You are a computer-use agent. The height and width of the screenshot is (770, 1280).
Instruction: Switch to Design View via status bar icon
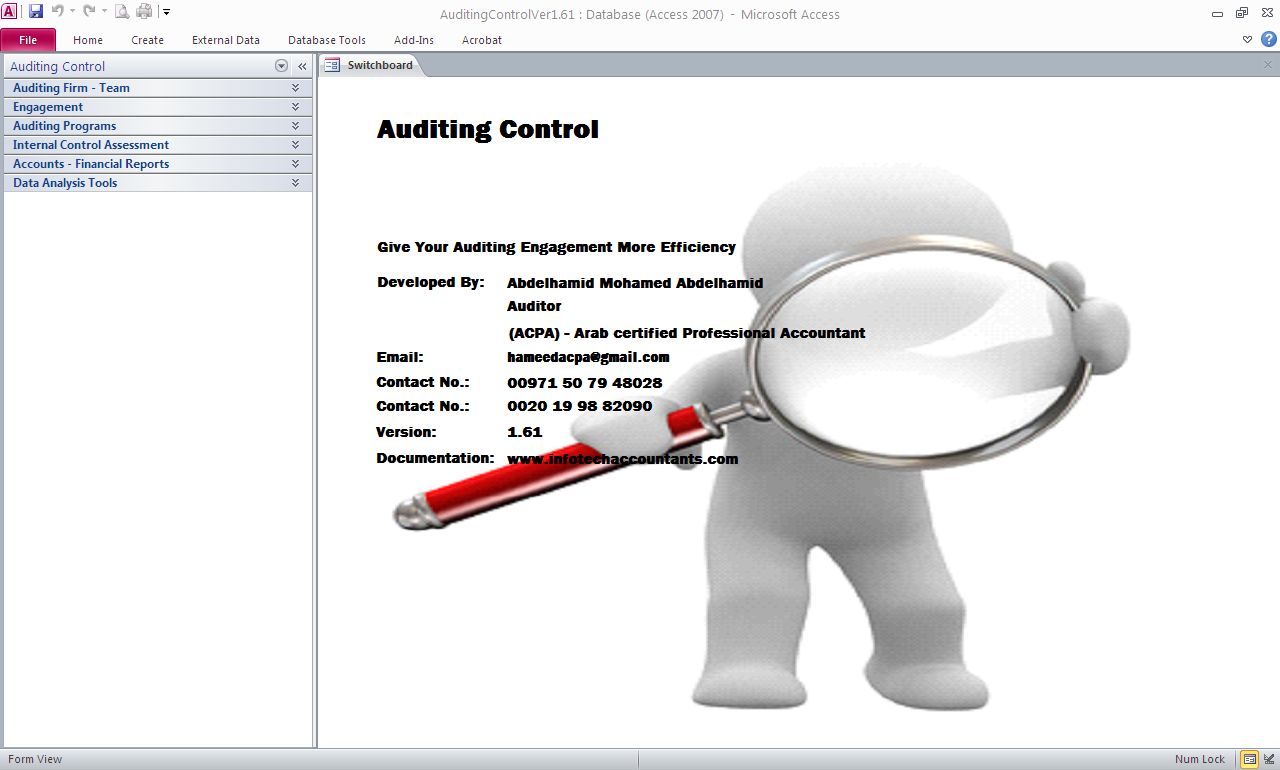point(1270,759)
